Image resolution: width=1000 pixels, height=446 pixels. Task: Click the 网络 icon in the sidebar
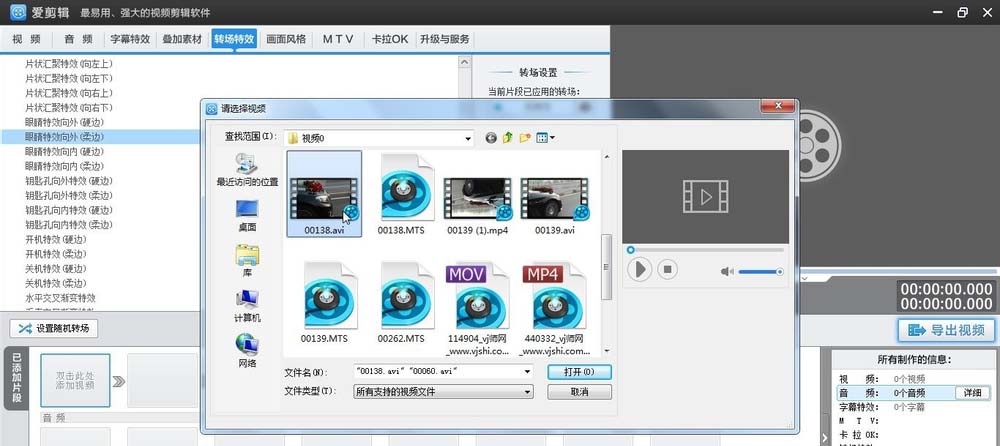pyautogui.click(x=247, y=350)
